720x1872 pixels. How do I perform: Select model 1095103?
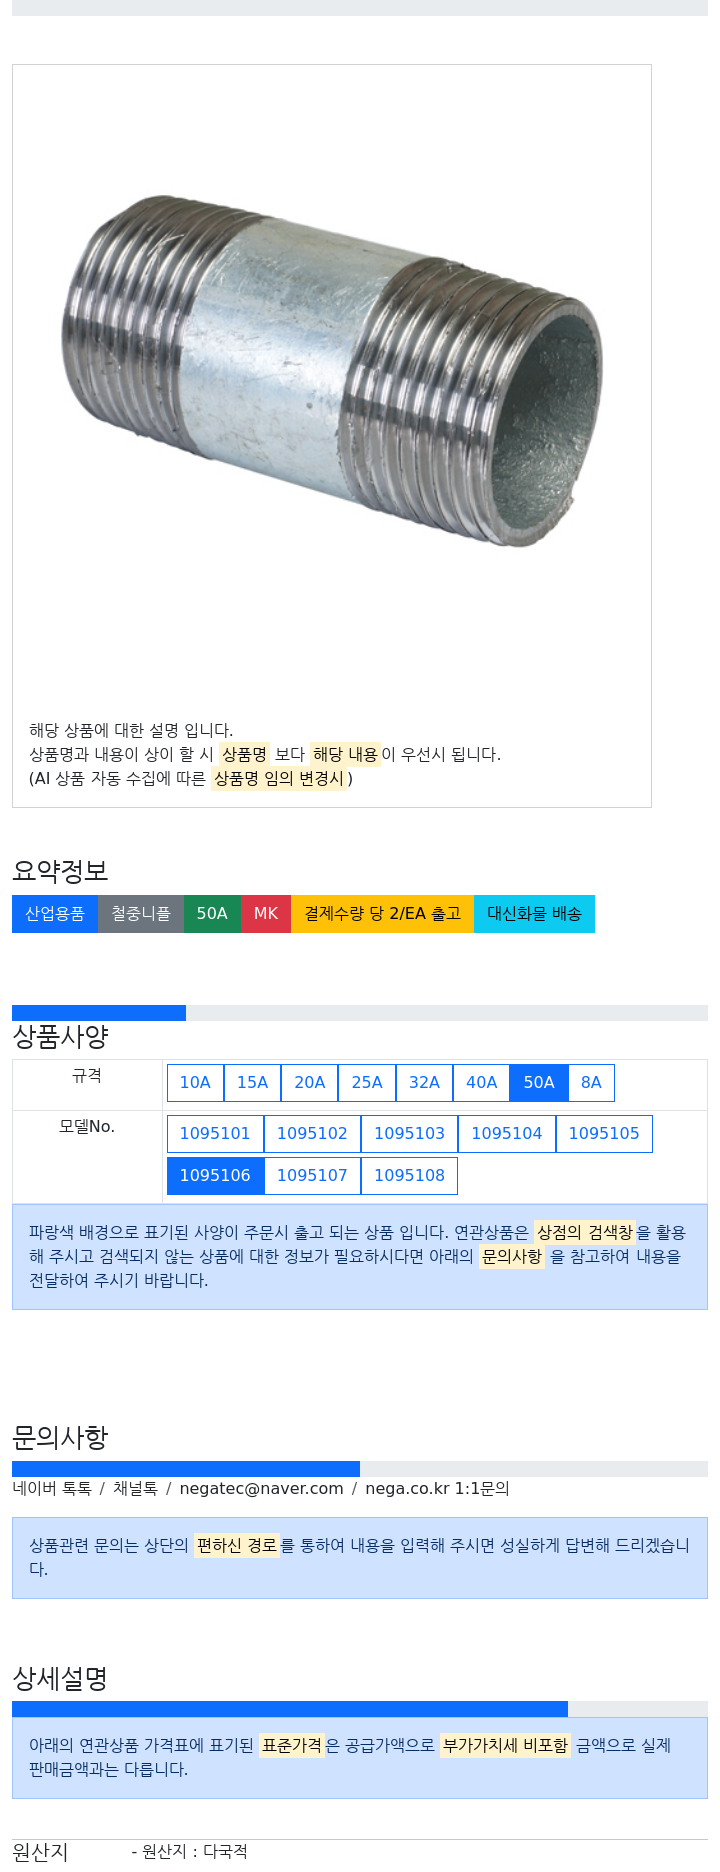coord(409,1134)
